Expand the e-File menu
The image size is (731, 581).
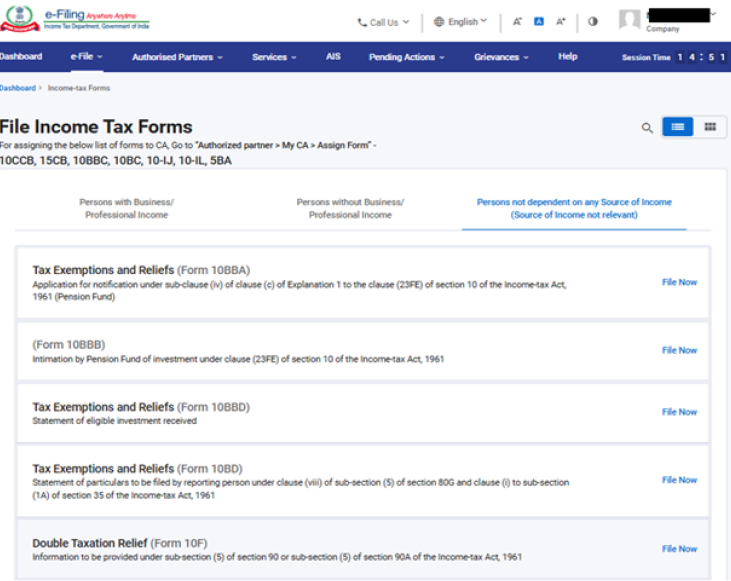tap(86, 57)
